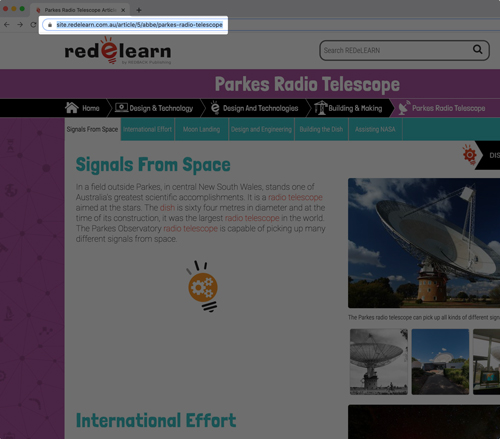Open the partially visible third thumbnail
Screen dimensions: 500x439
click(487, 362)
